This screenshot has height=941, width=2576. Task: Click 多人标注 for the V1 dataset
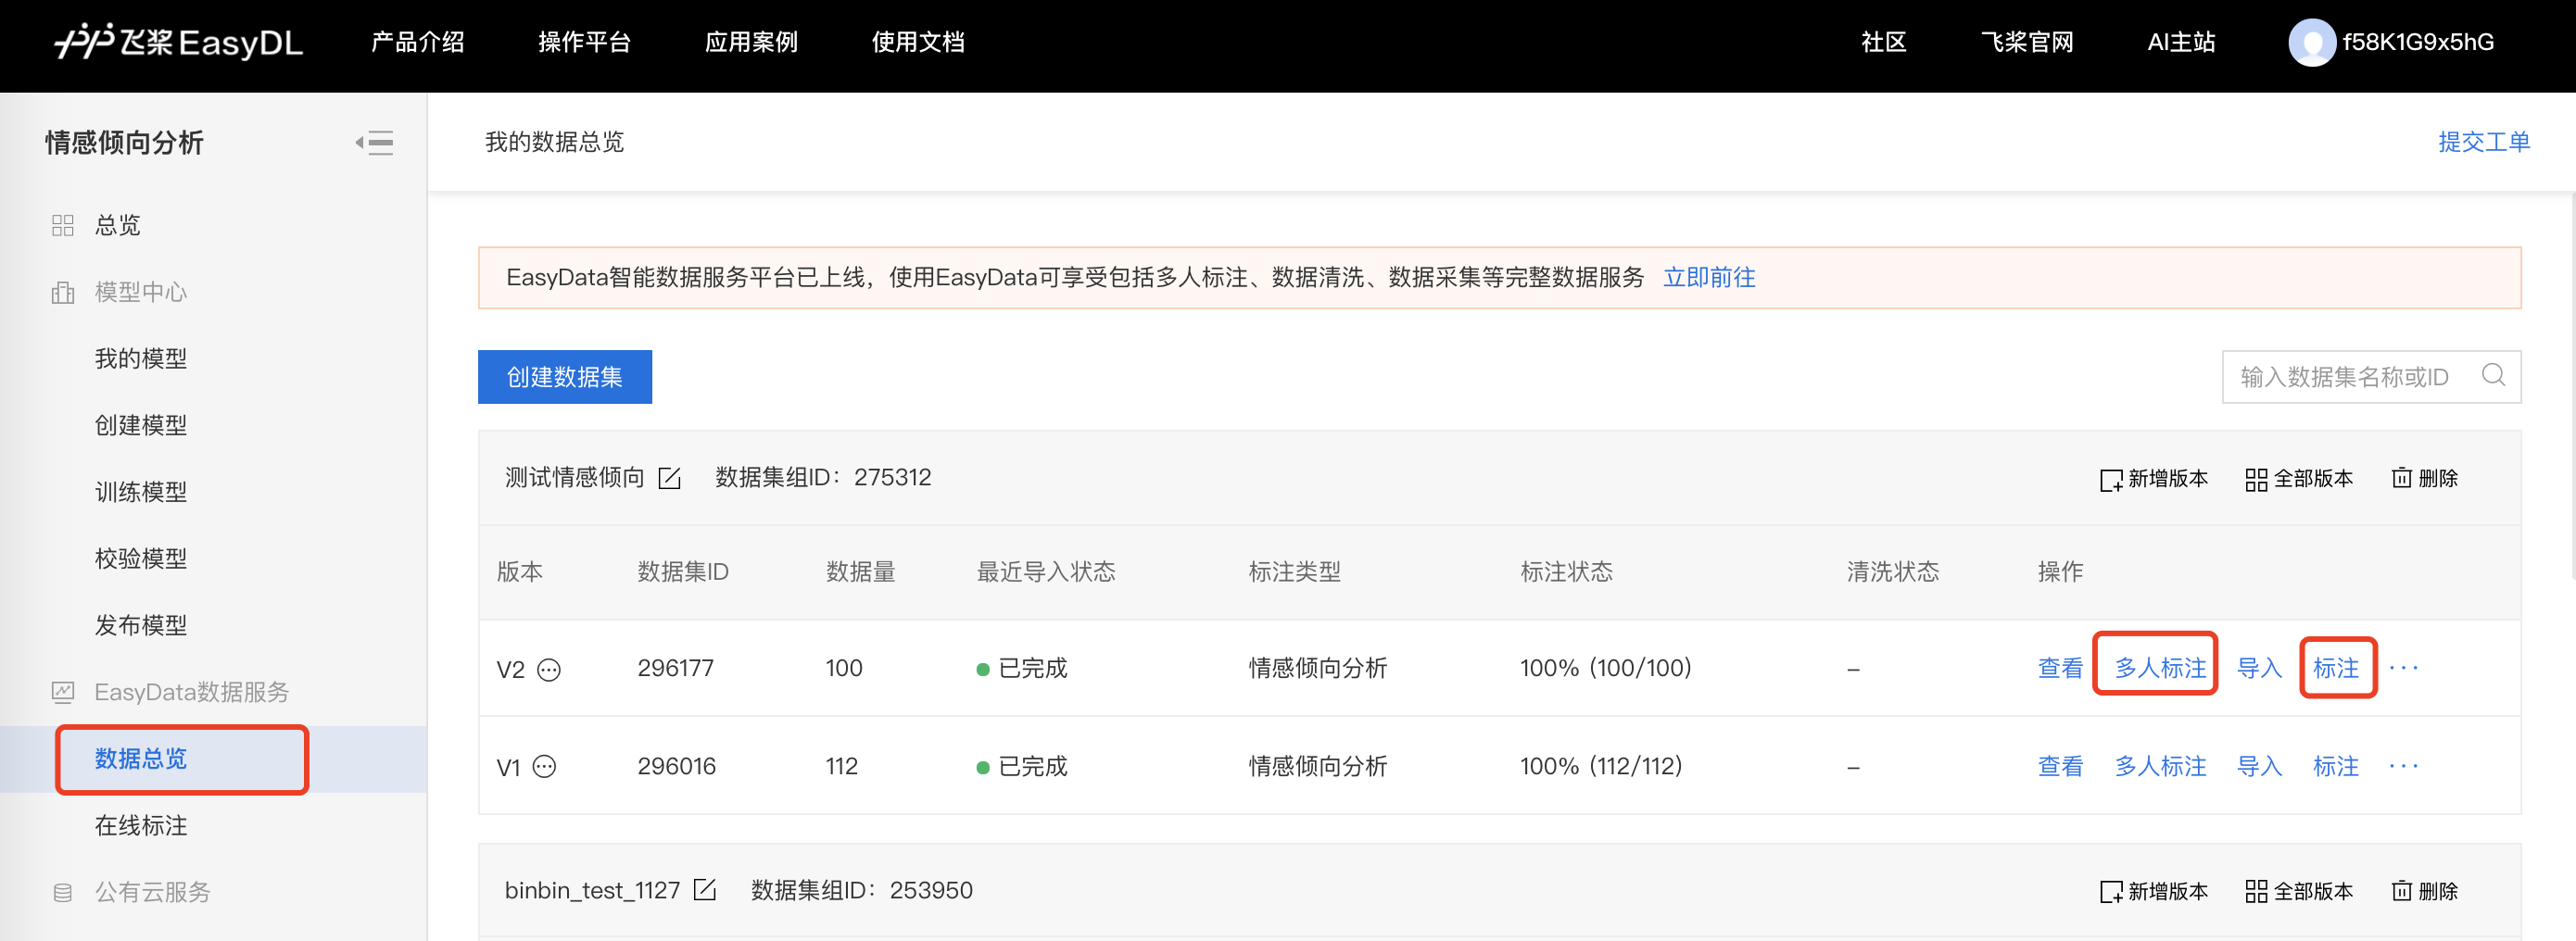point(2160,766)
